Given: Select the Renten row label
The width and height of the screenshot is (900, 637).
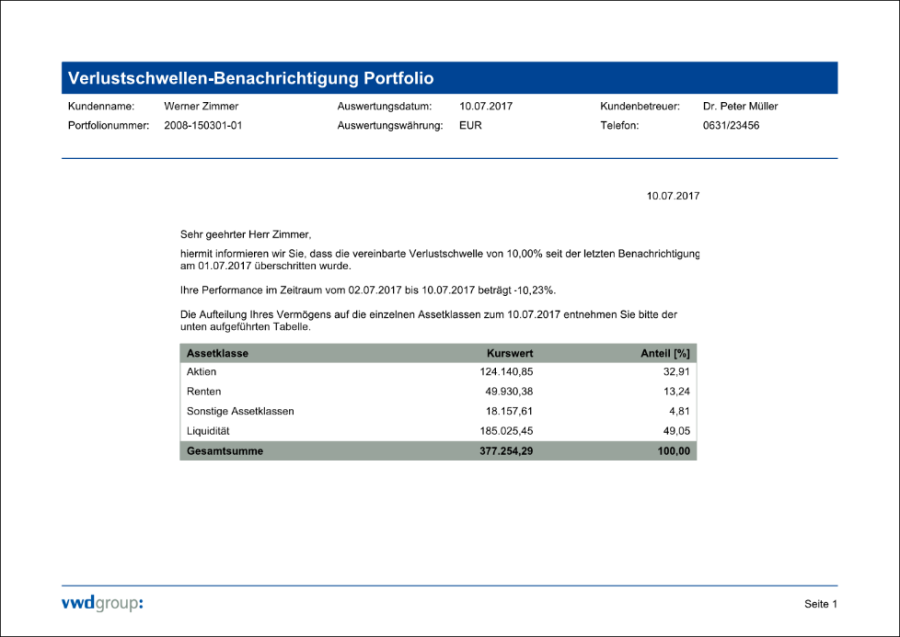Looking at the screenshot, I should coord(203,391).
